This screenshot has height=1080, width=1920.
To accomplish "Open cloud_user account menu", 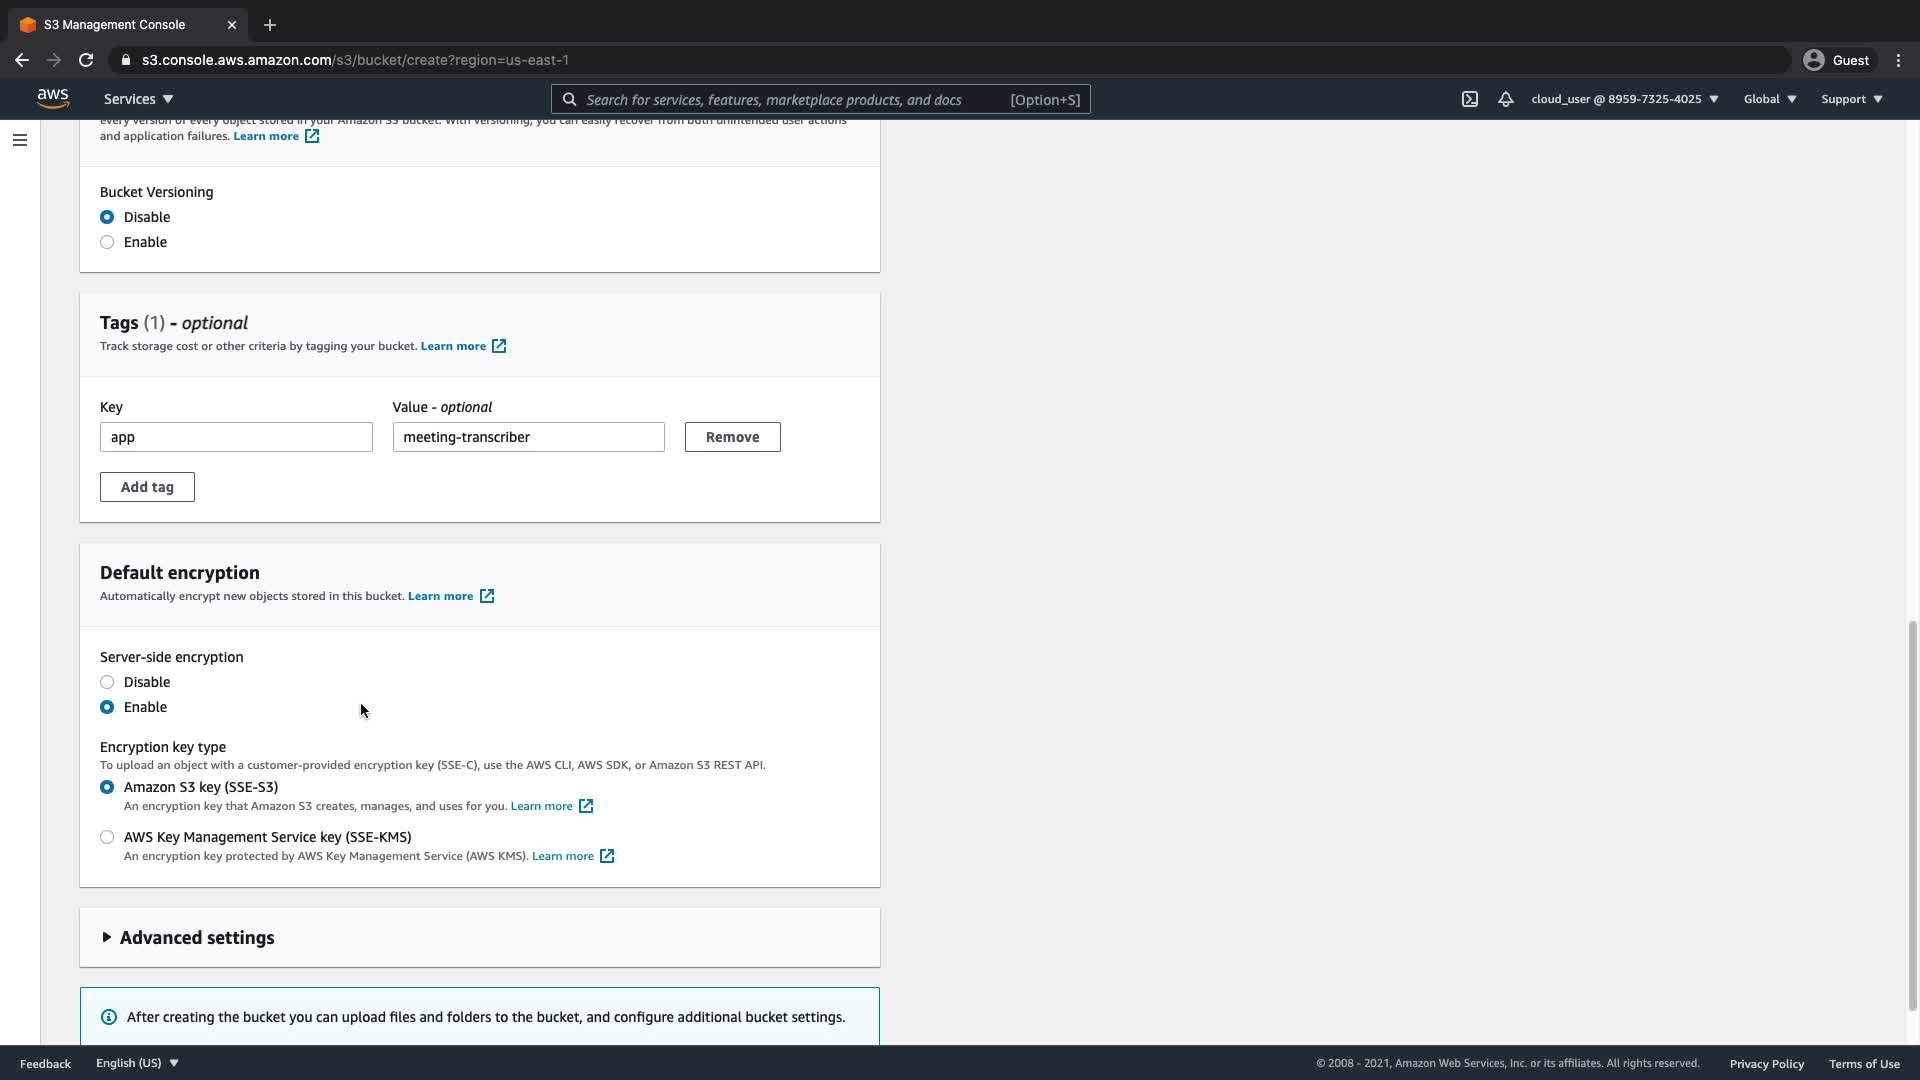I will tap(1624, 99).
